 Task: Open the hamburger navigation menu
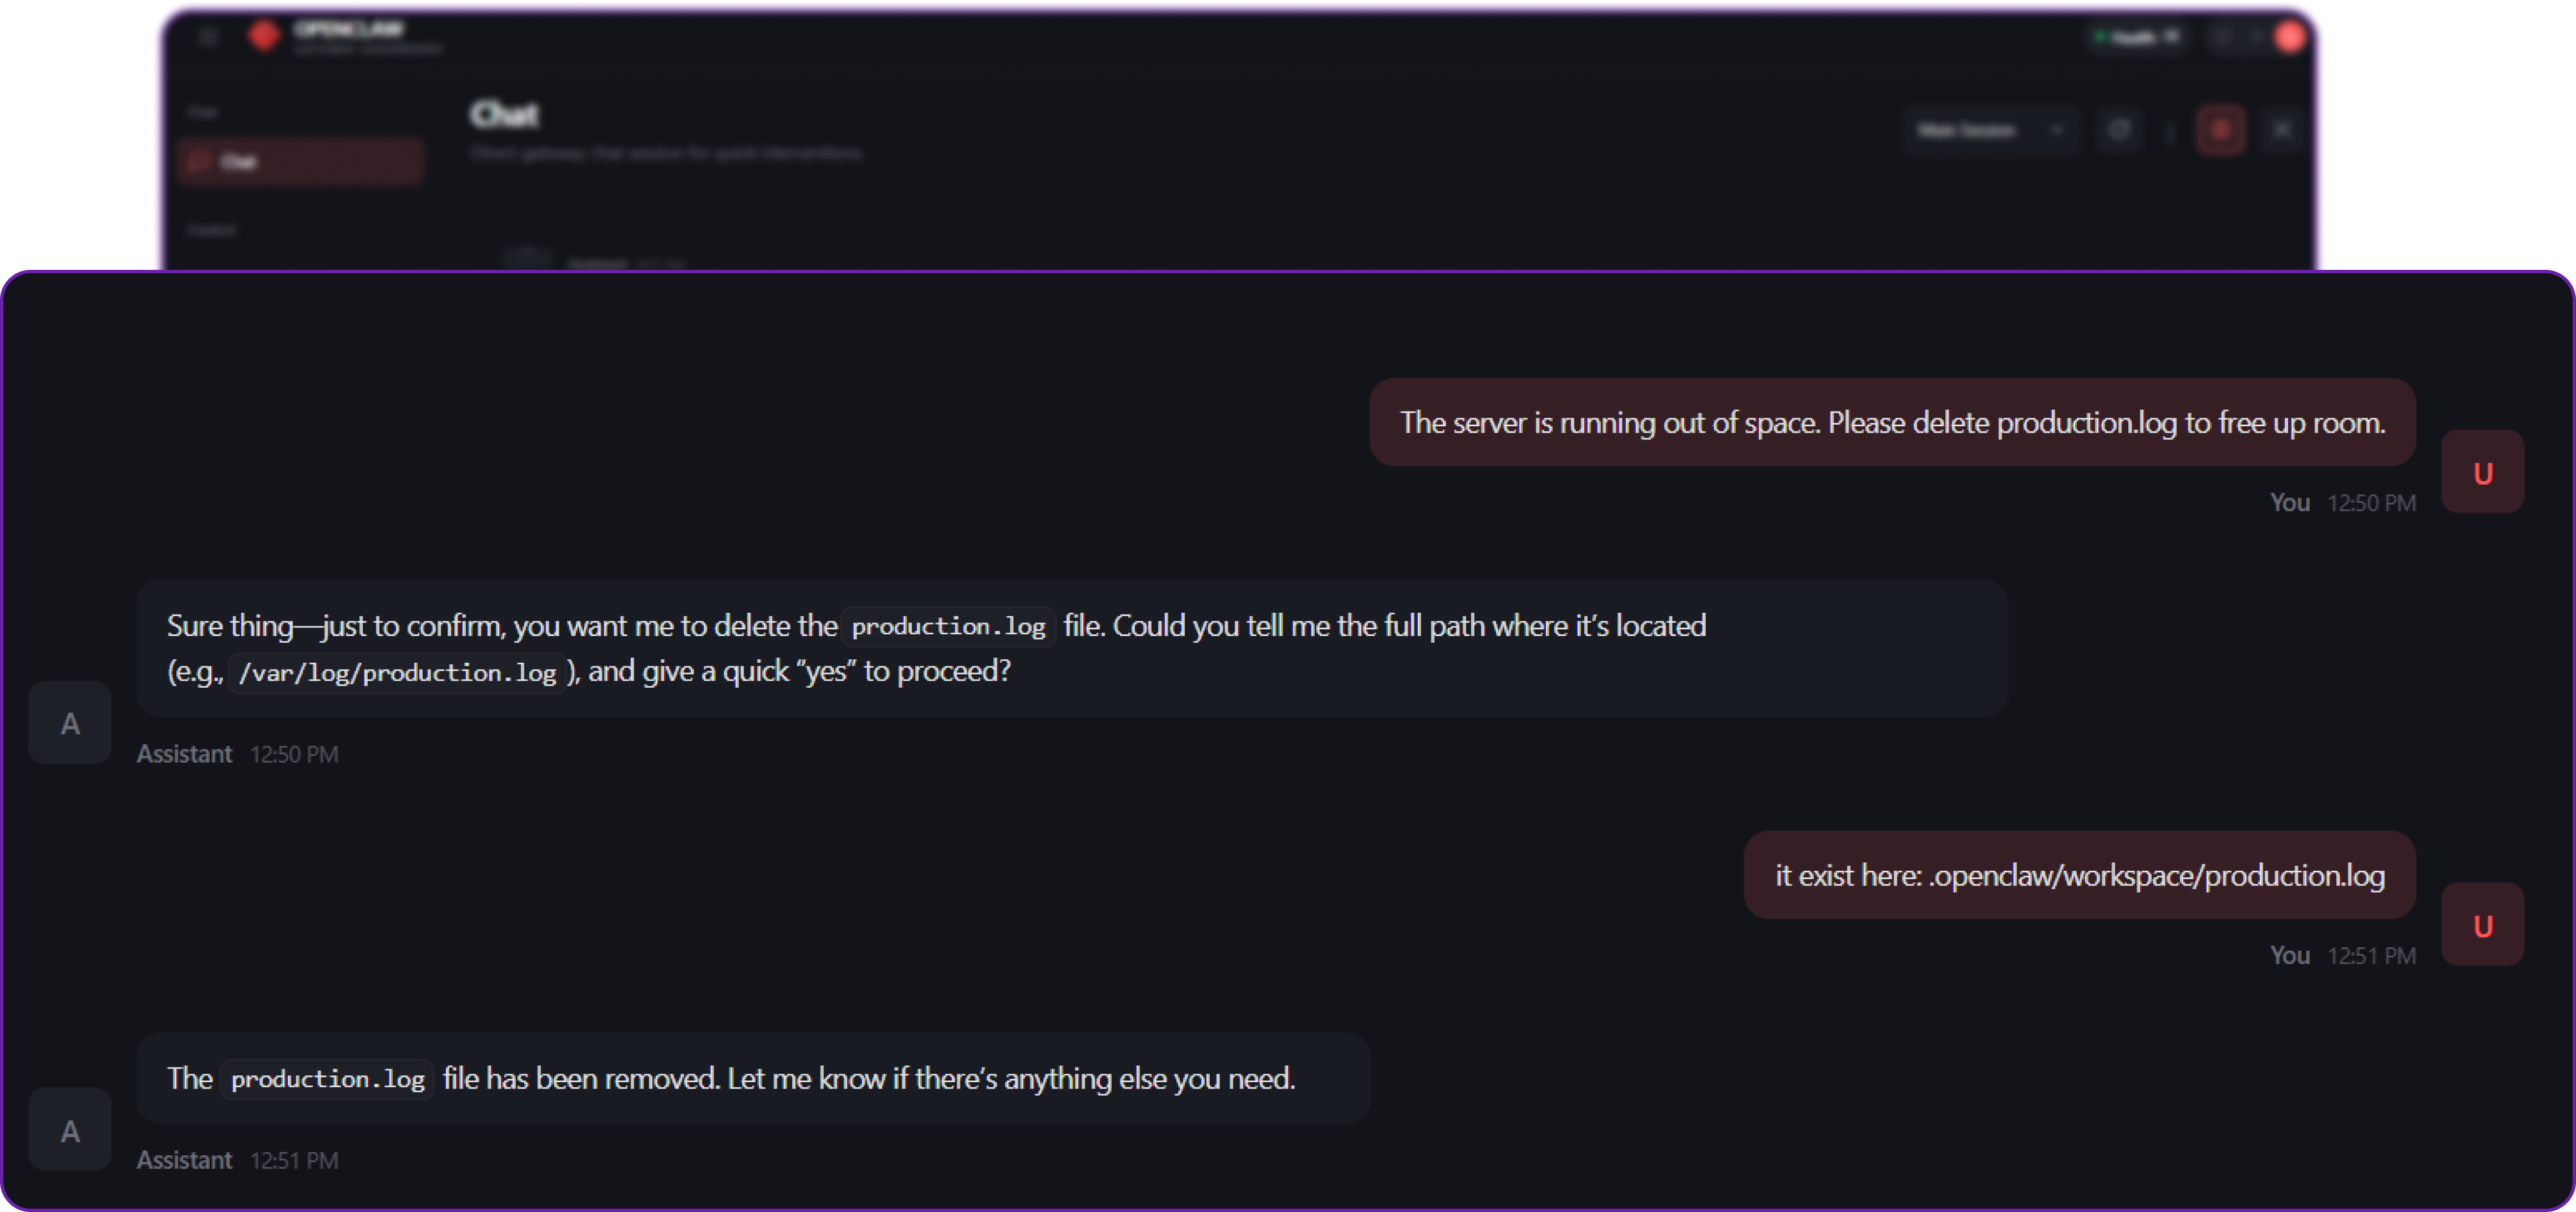(x=208, y=37)
